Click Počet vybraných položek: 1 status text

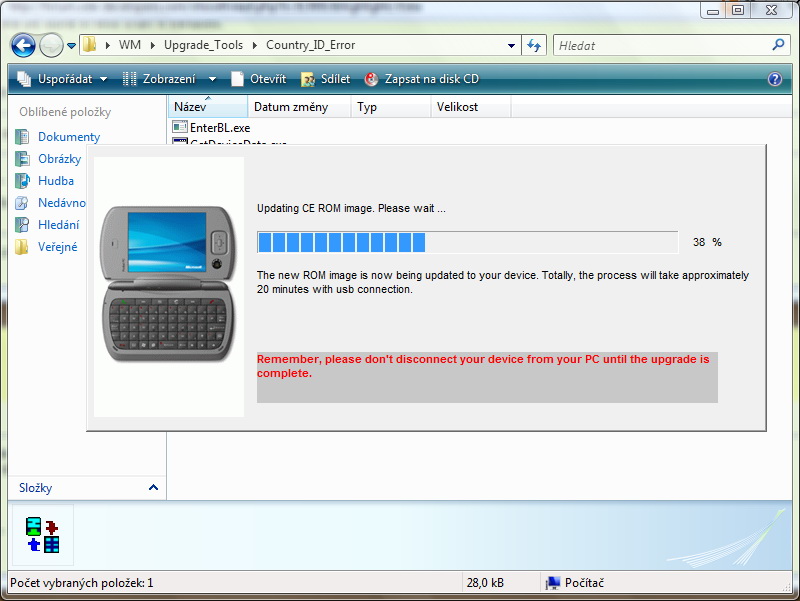click(82, 583)
